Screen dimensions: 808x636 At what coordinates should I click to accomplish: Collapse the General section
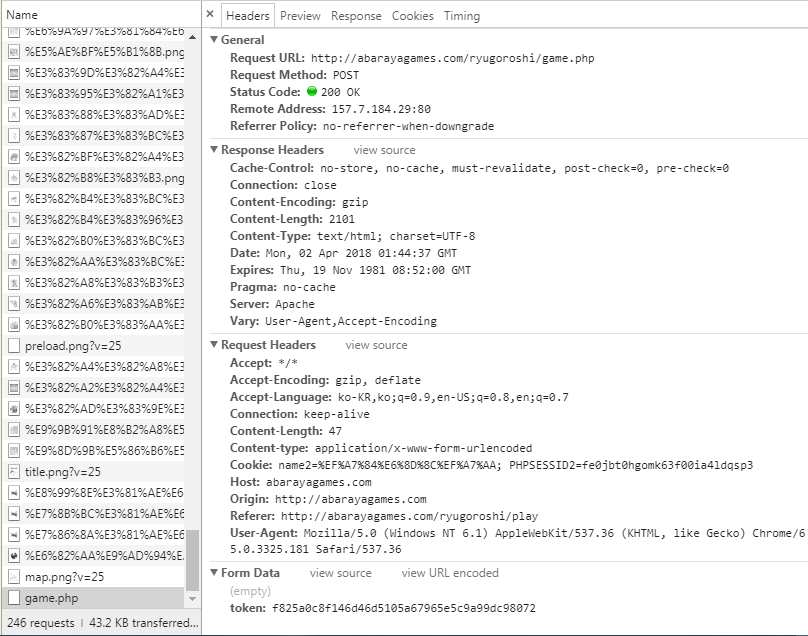214,40
